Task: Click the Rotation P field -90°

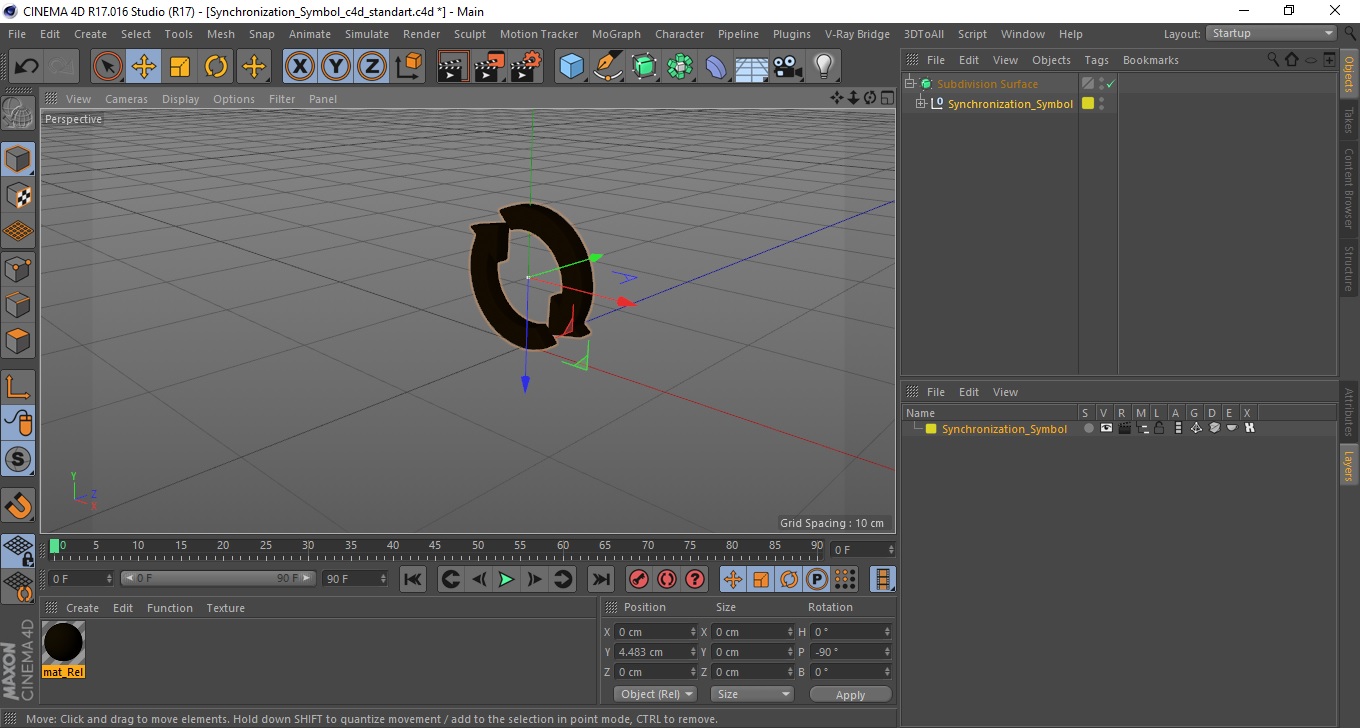Action: click(x=850, y=652)
